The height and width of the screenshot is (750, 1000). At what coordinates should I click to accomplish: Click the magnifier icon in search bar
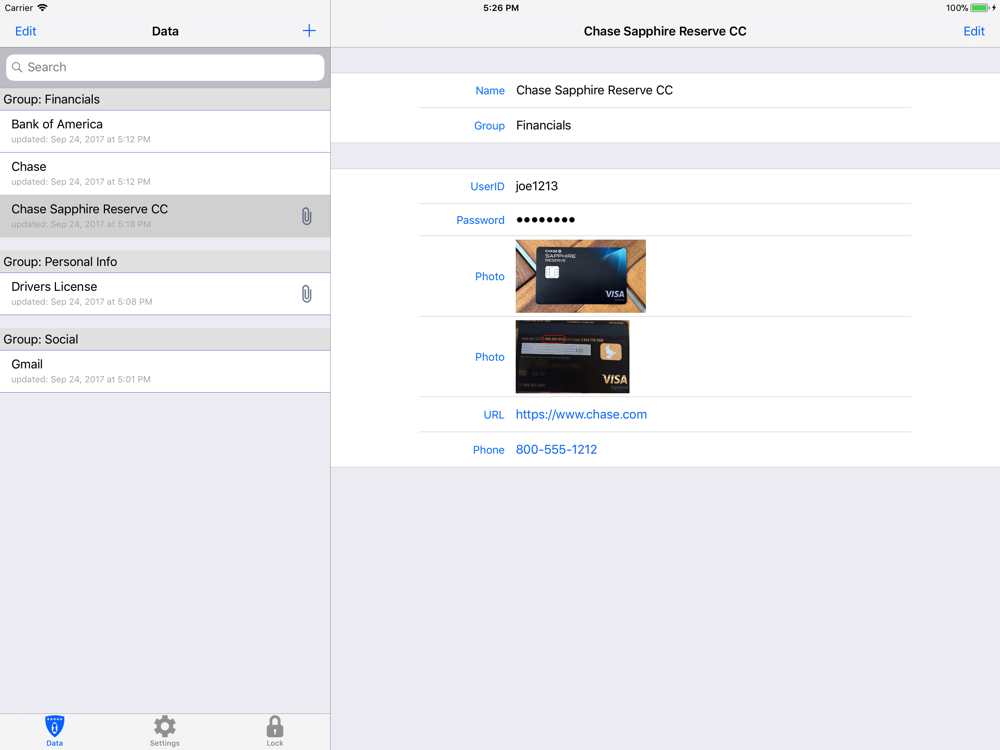click(x=17, y=67)
